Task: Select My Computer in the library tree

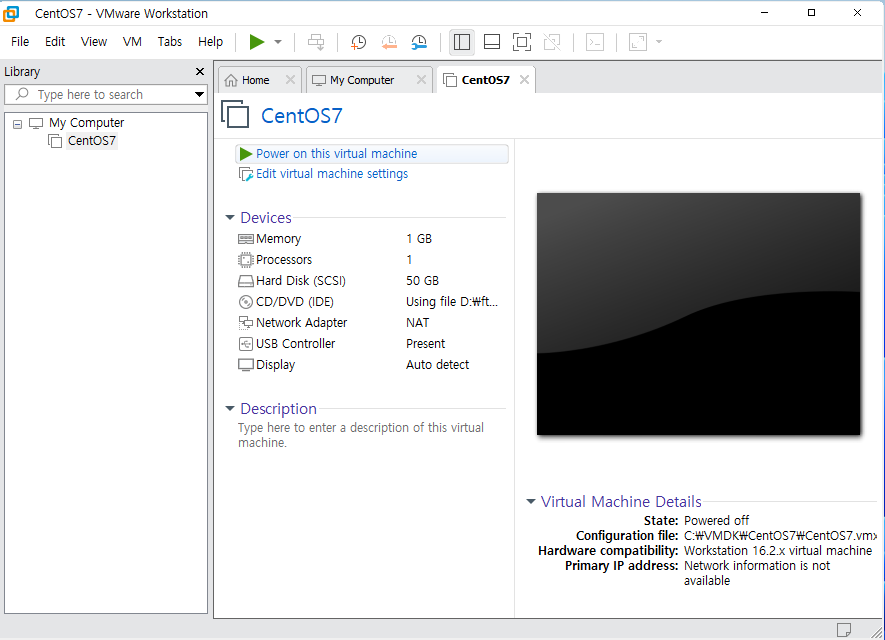Action: (86, 122)
